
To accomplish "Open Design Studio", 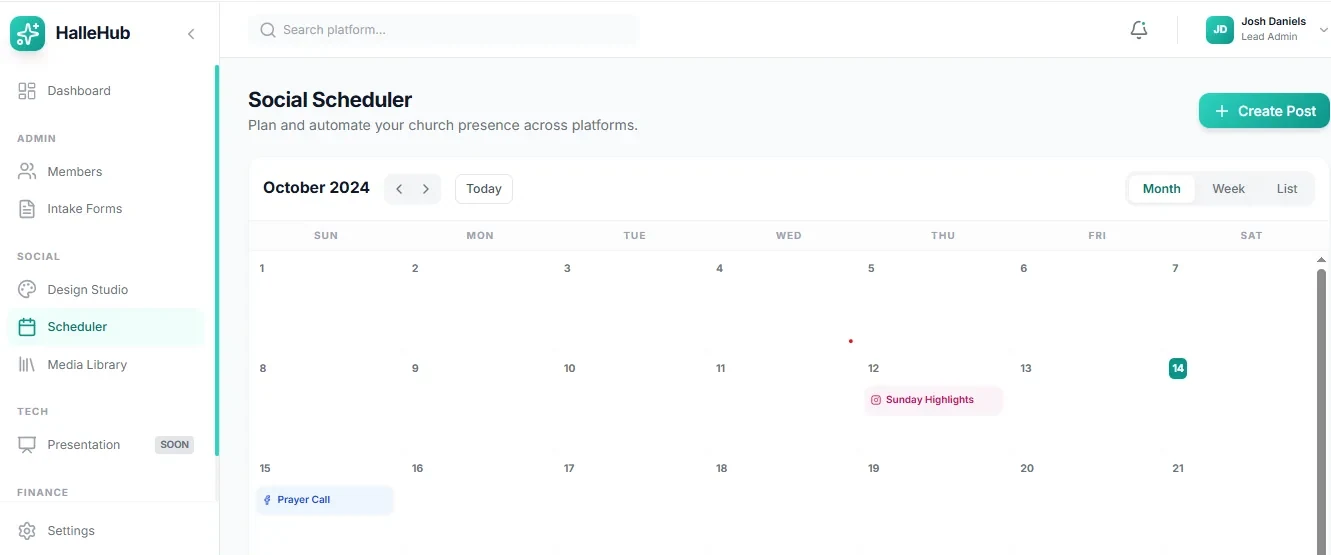I will [105, 290].
